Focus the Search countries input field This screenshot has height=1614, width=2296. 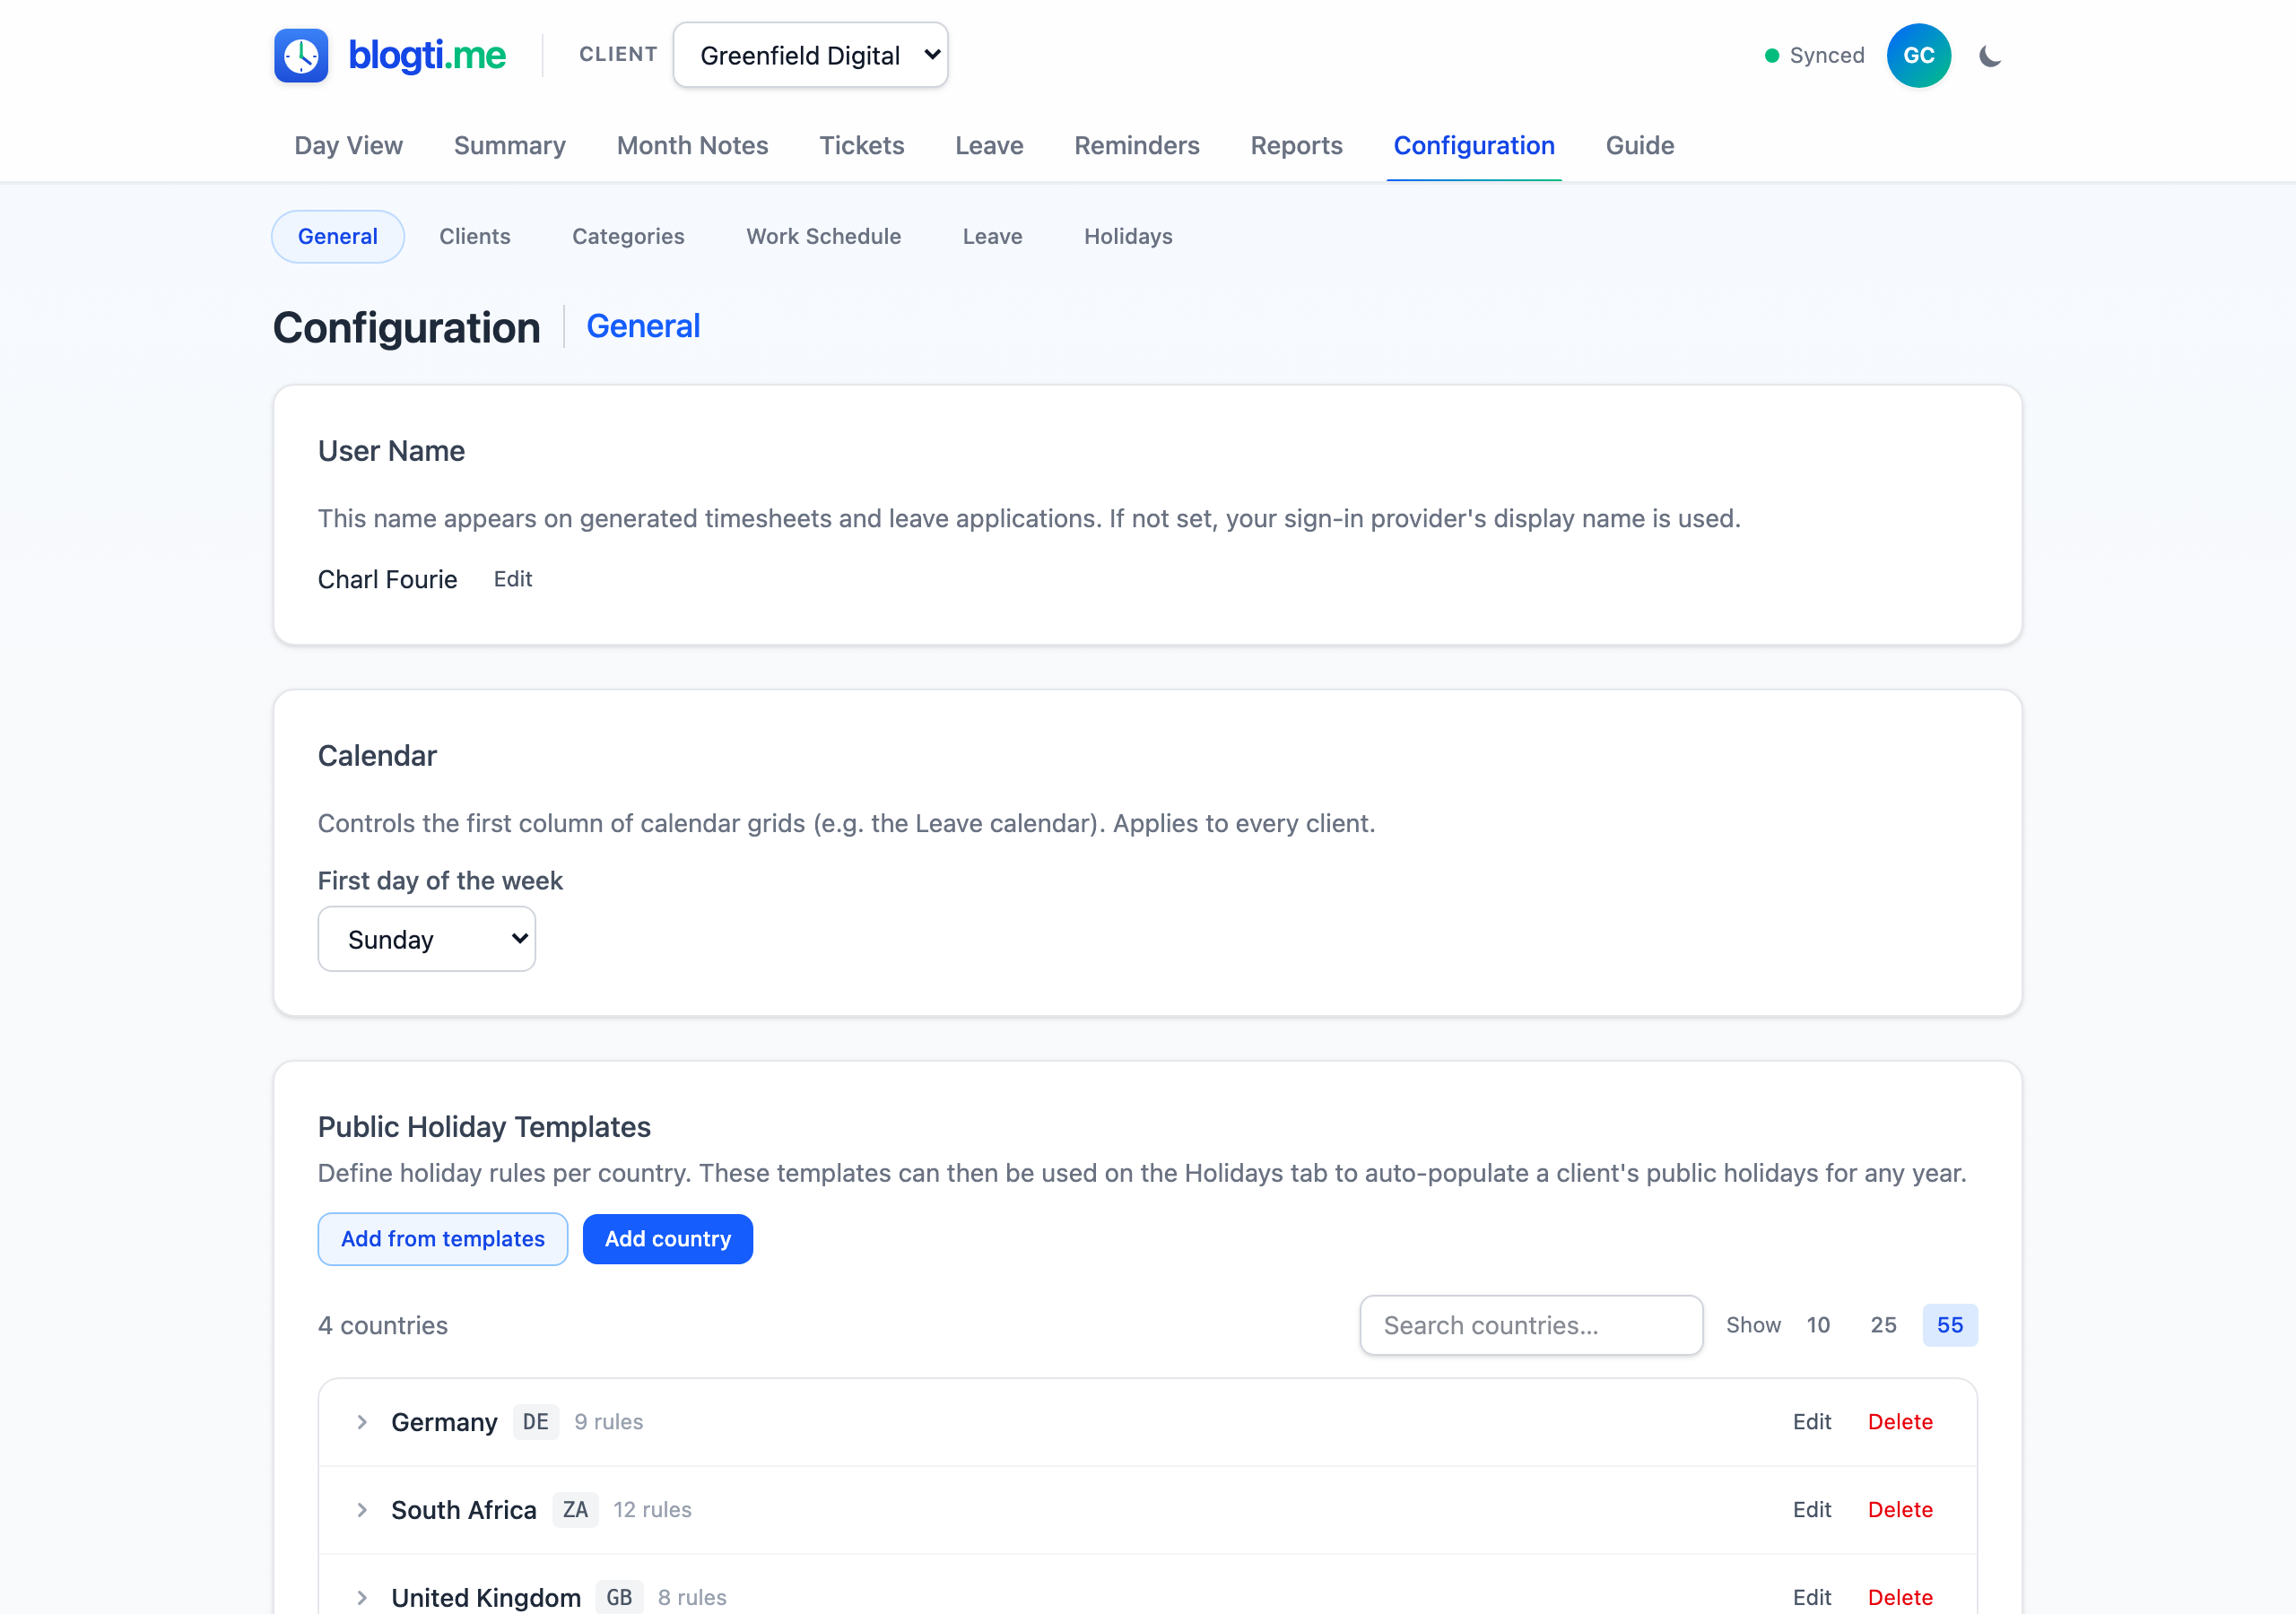coord(1531,1325)
